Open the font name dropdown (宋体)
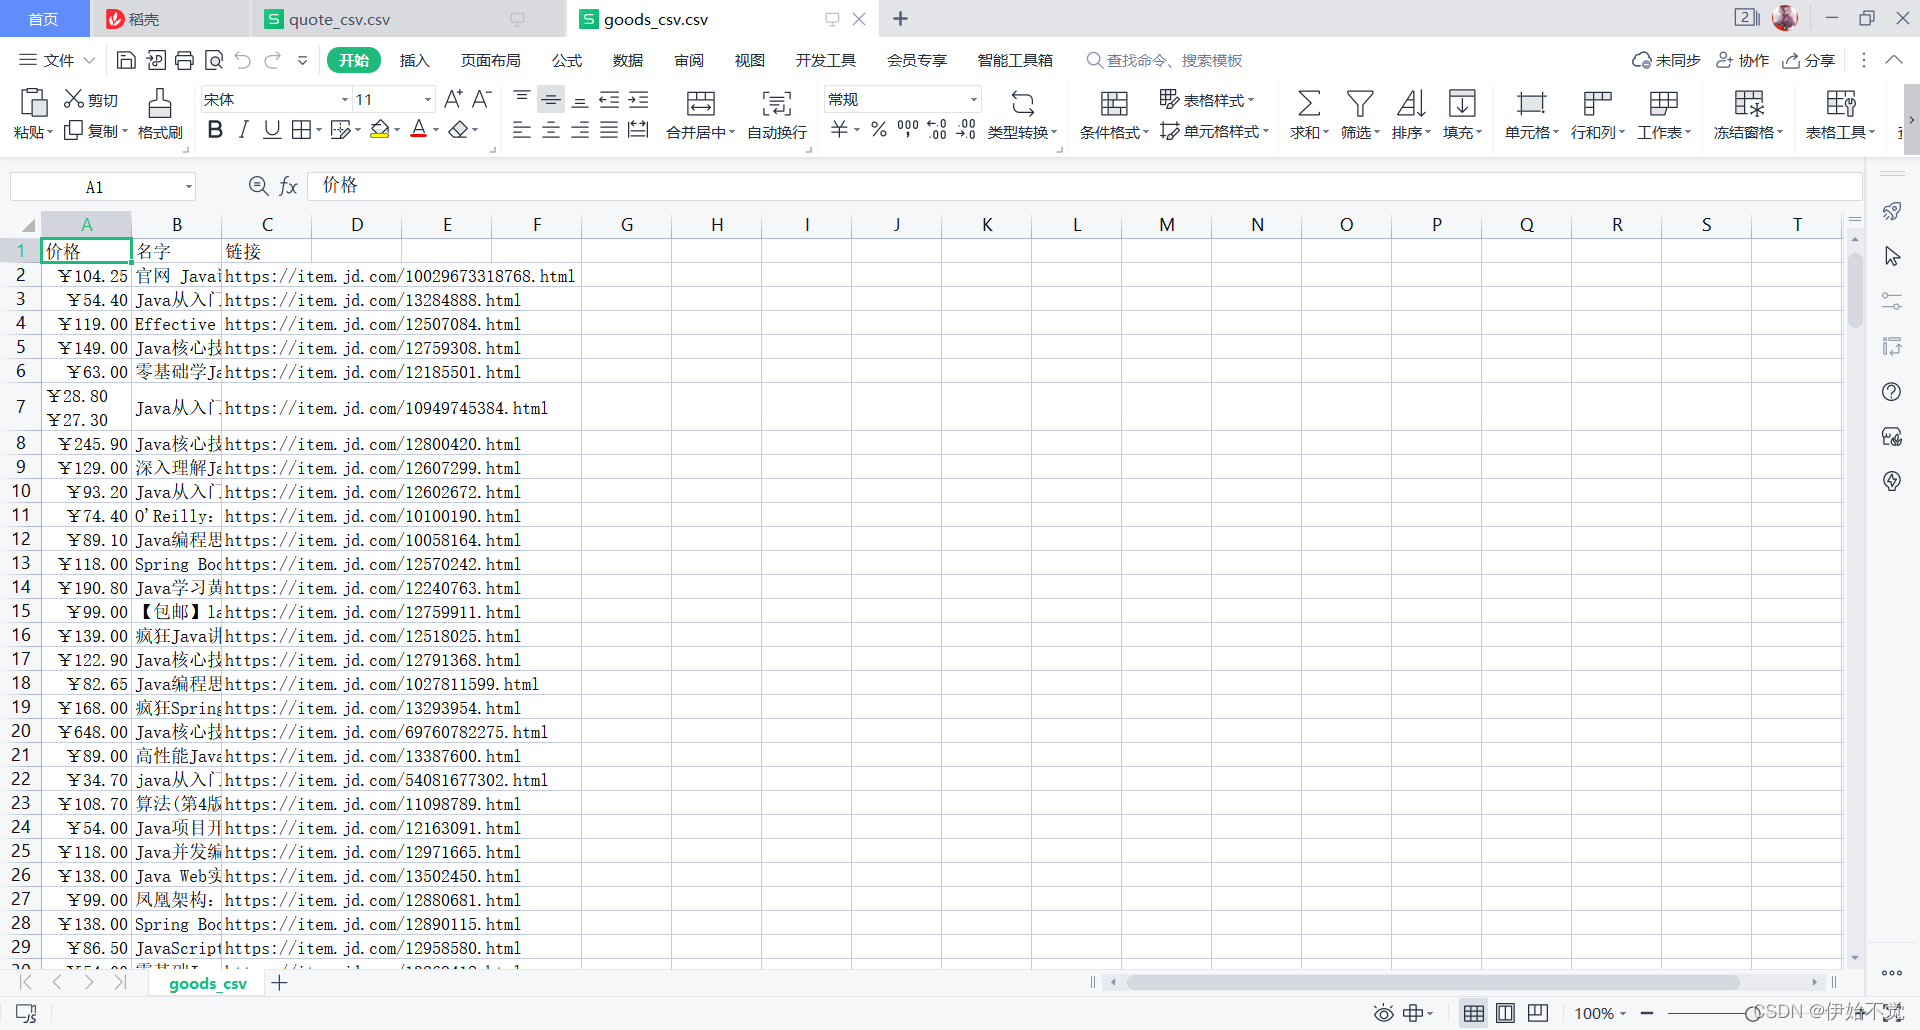 coord(345,99)
